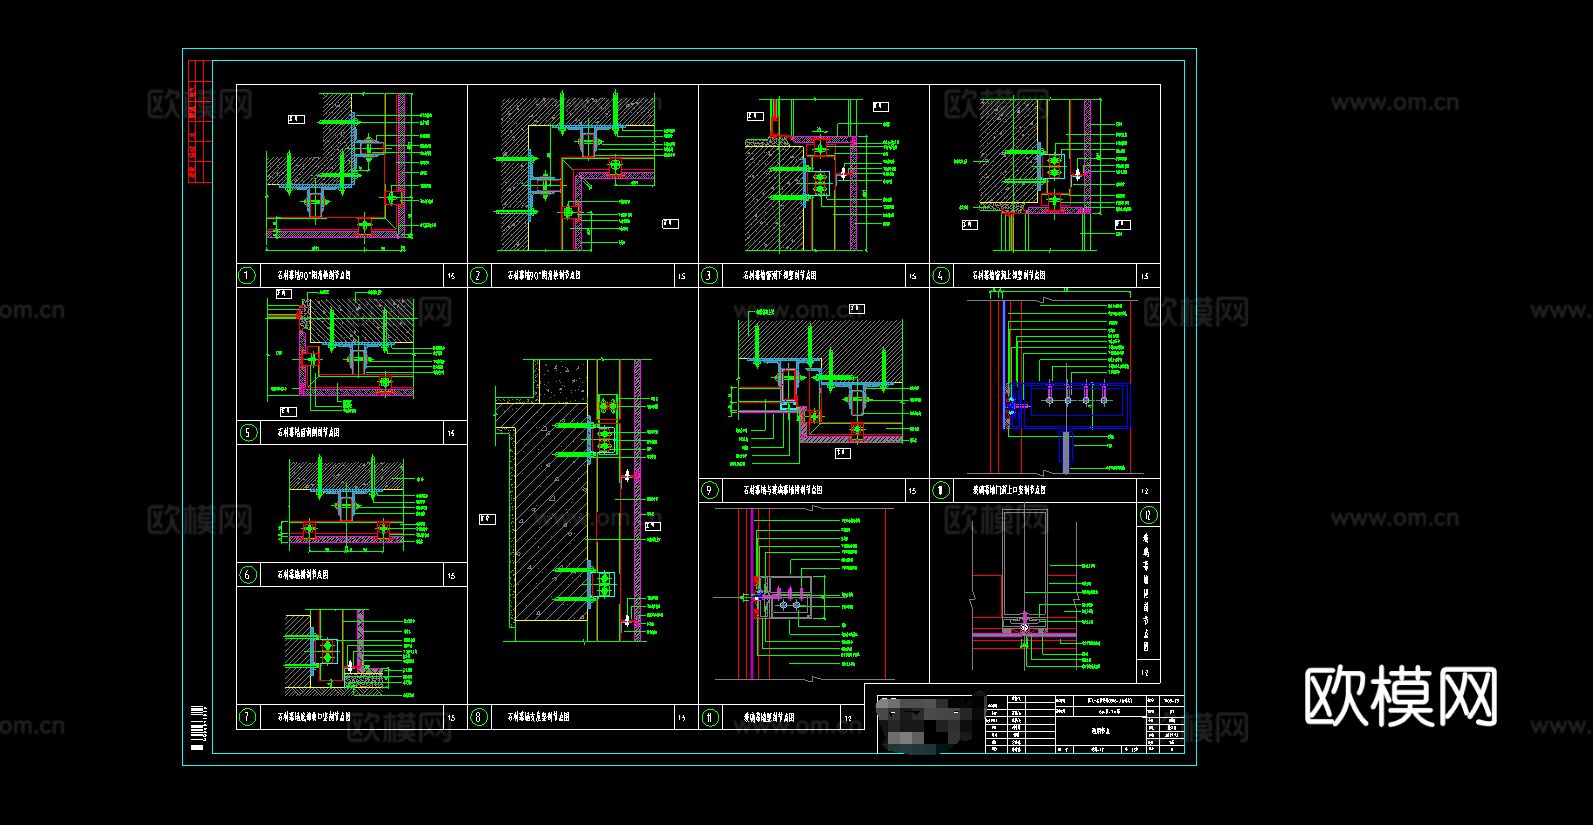Click the title text of detail 9

click(783, 490)
